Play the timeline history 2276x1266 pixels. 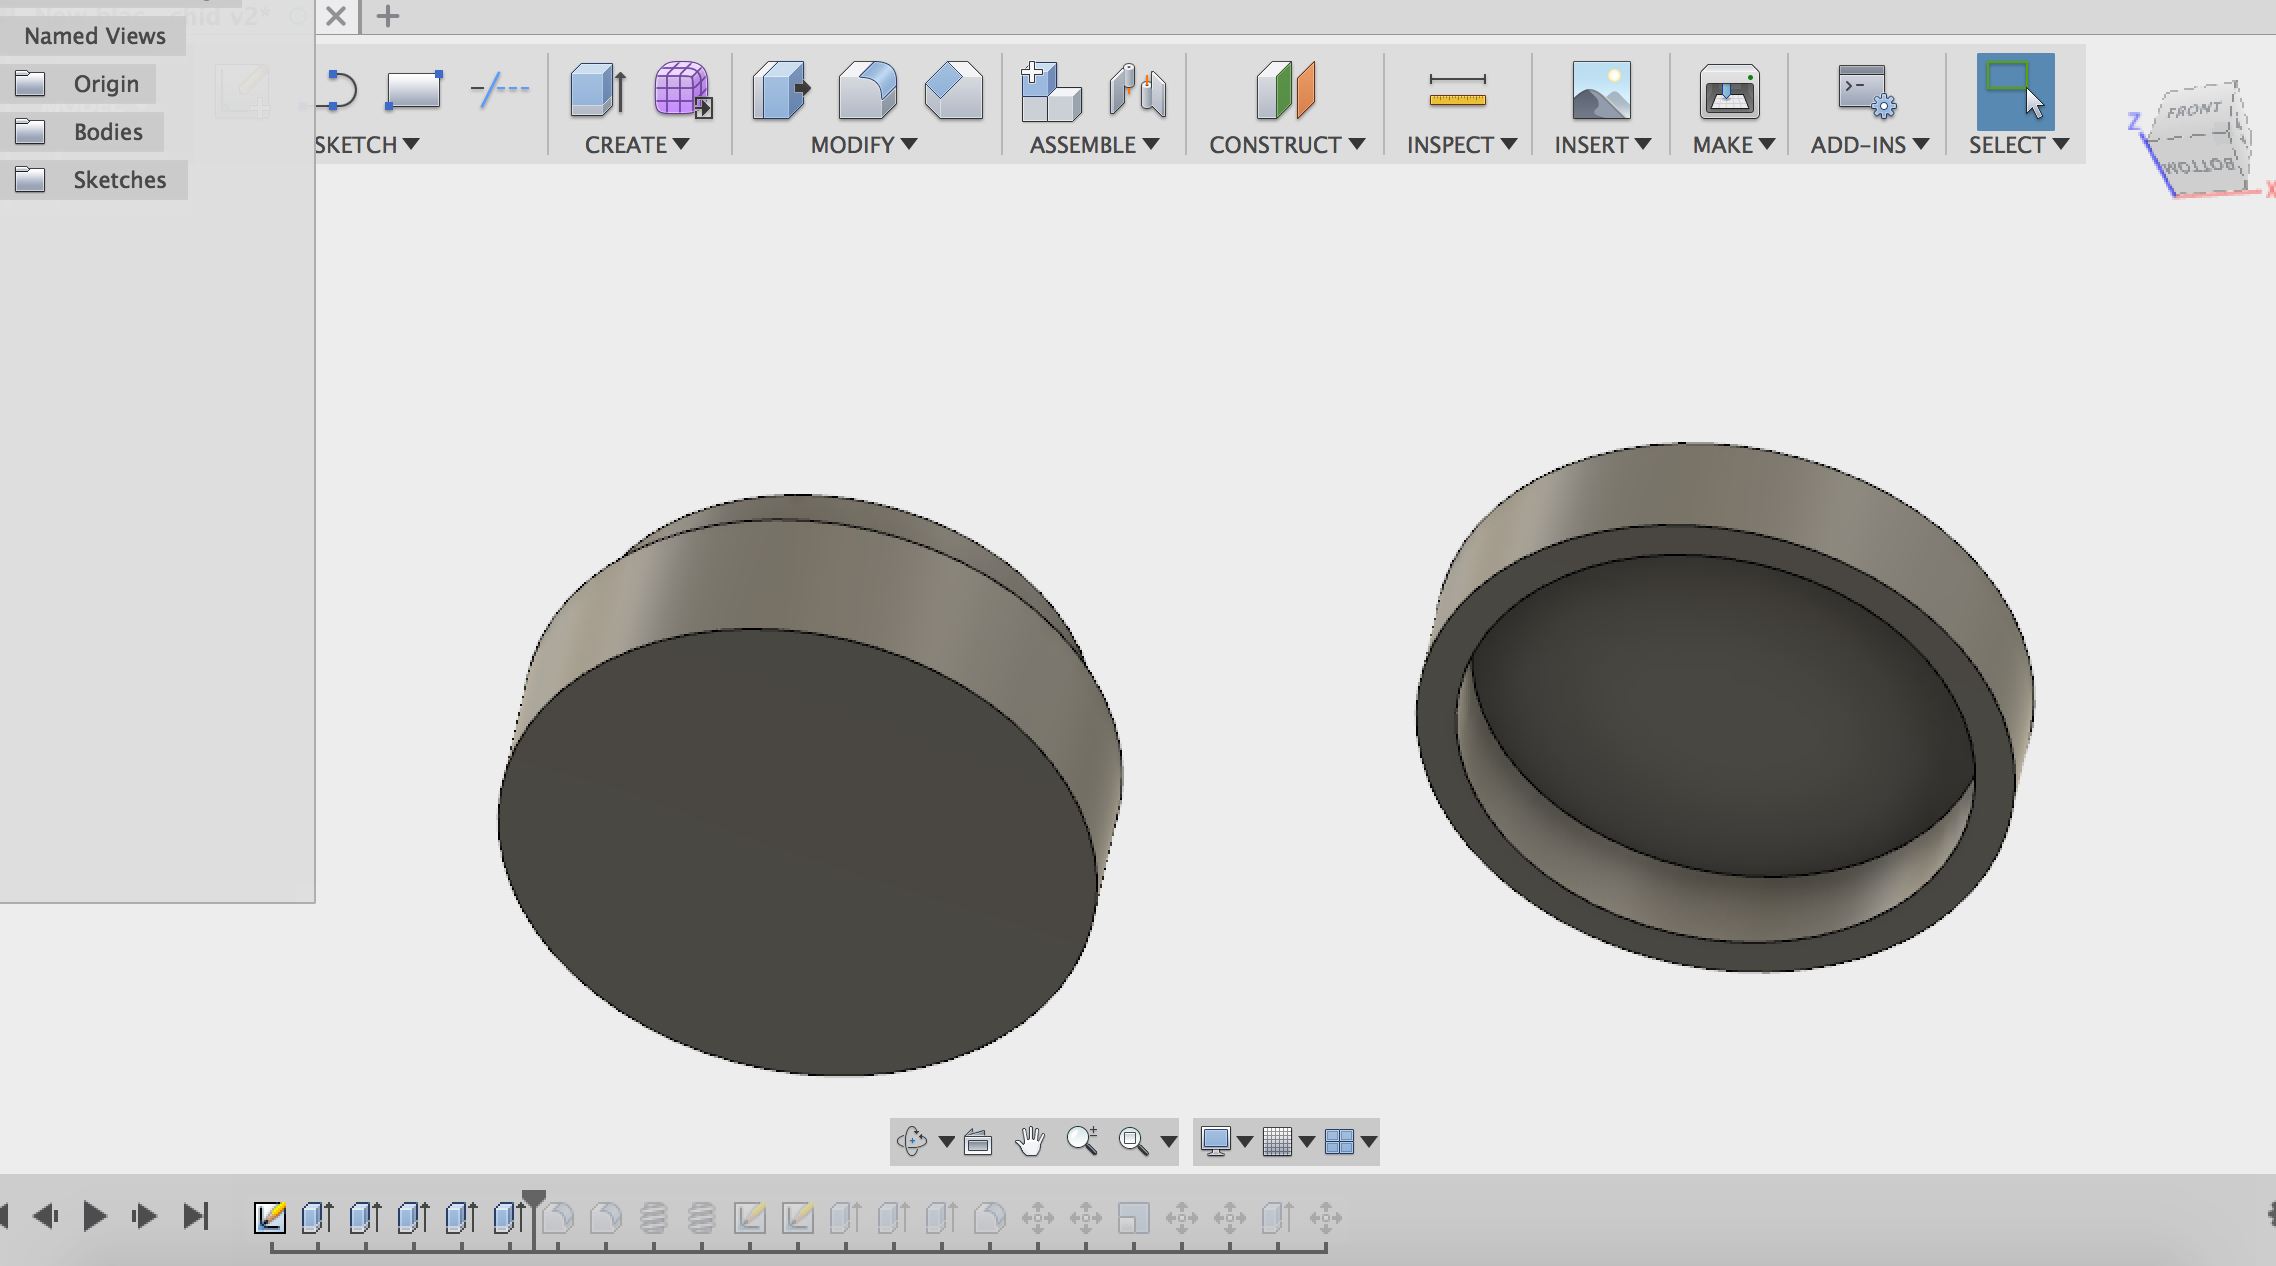pos(95,1216)
